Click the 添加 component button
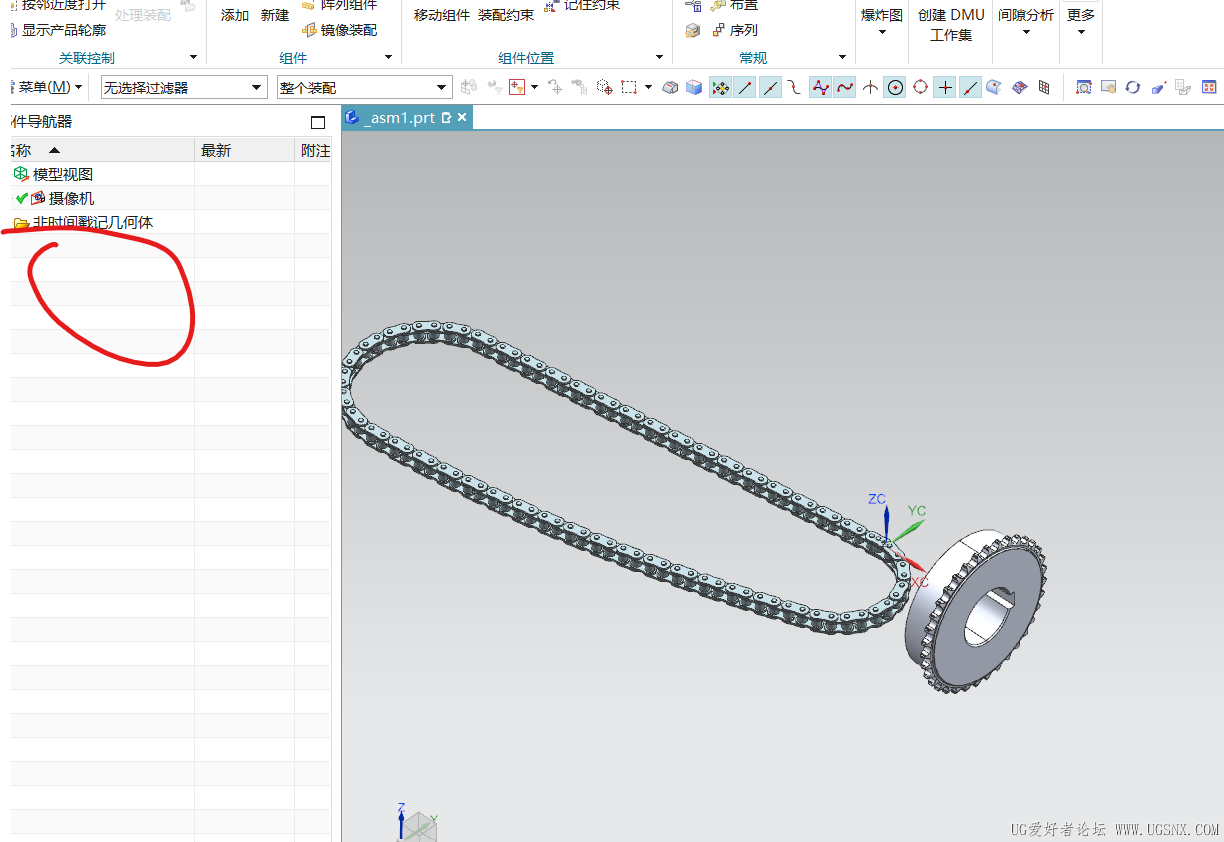The image size is (1224, 842). pos(235,15)
